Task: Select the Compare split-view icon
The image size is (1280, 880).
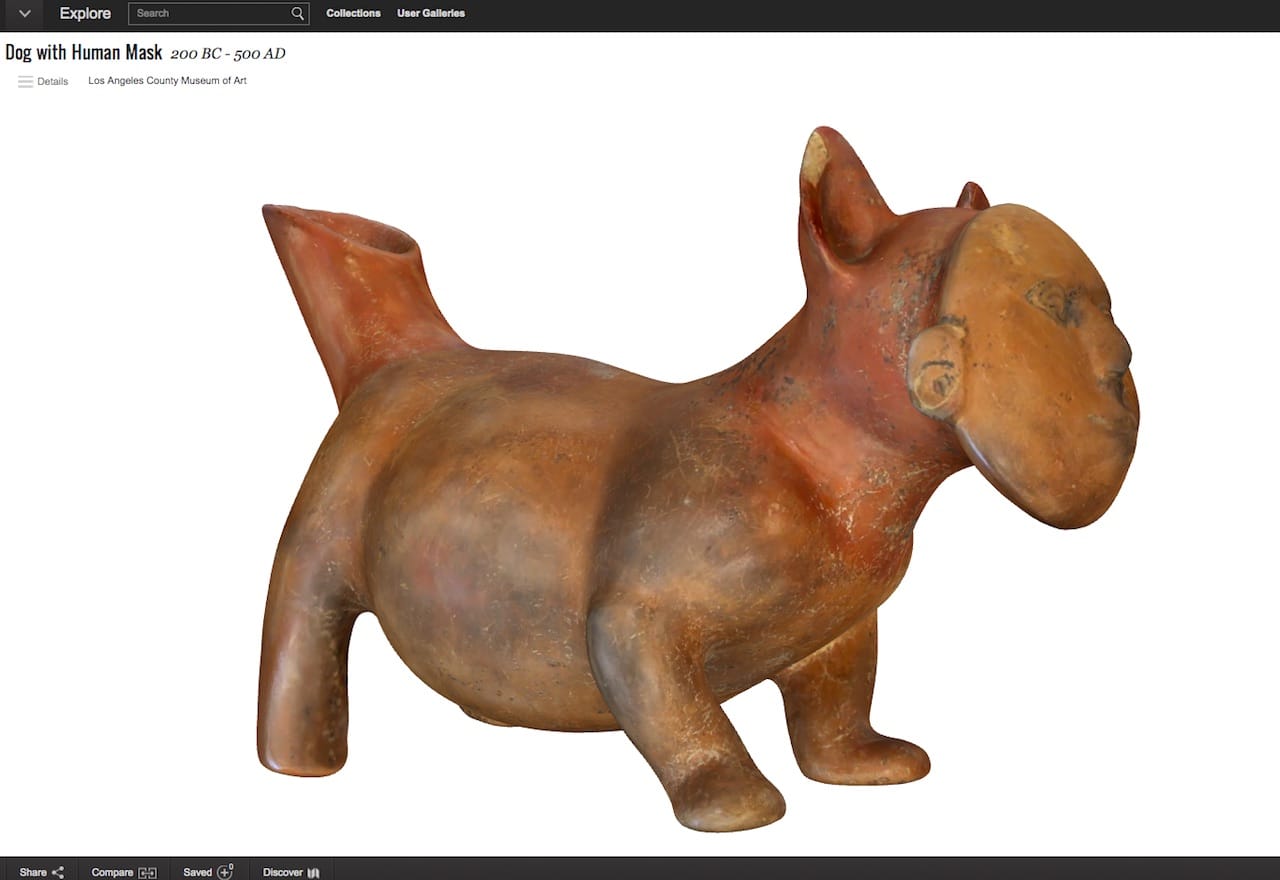Action: (145, 871)
